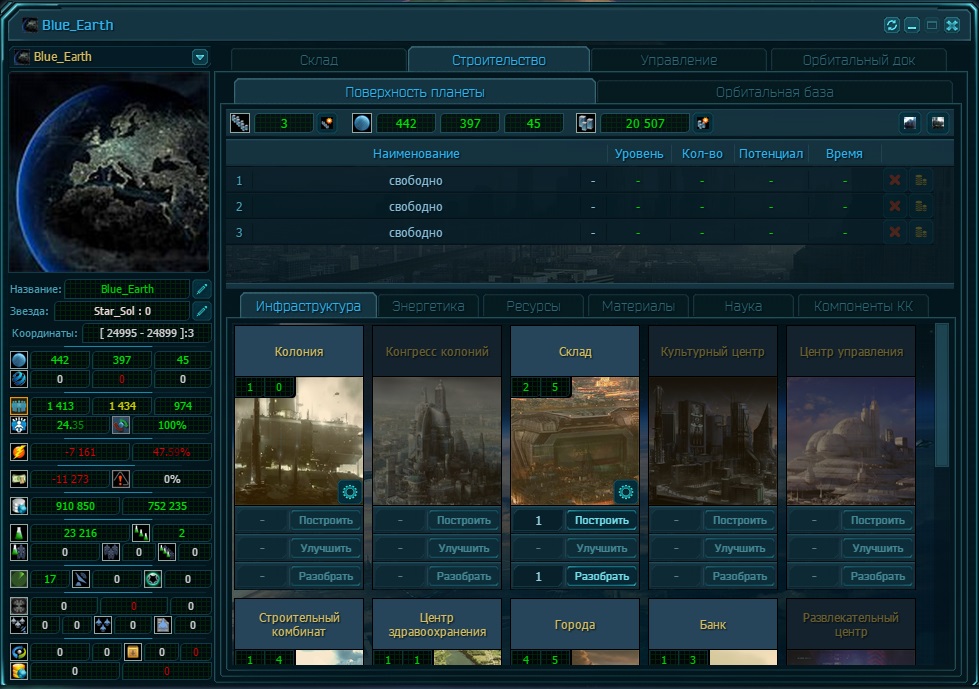Viewport: 979px width, 689px height.
Task: Click the building icon at end of queue row 3
Action: pyautogui.click(x=921, y=233)
